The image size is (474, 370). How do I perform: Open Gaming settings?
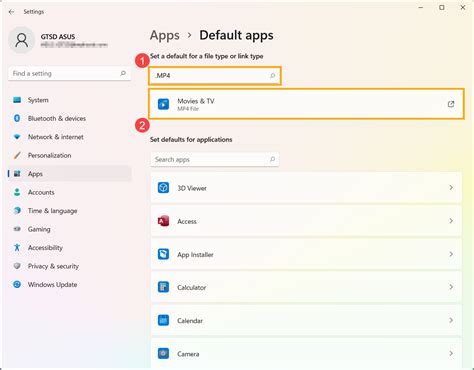pyautogui.click(x=70, y=229)
